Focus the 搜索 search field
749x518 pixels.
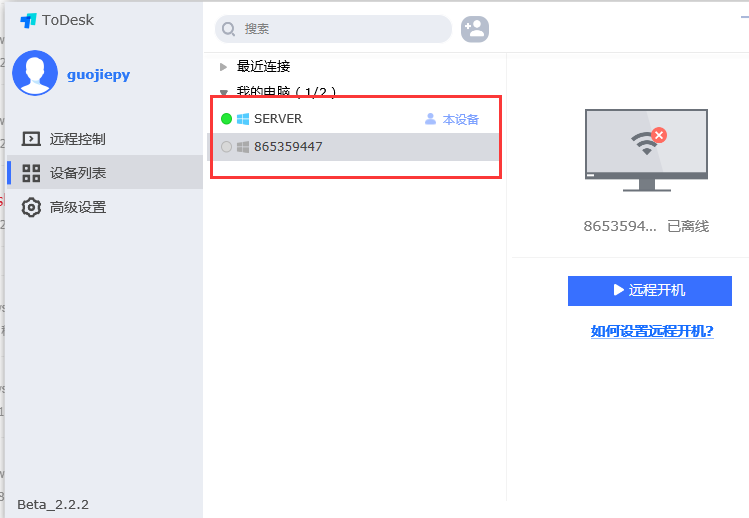coord(333,29)
